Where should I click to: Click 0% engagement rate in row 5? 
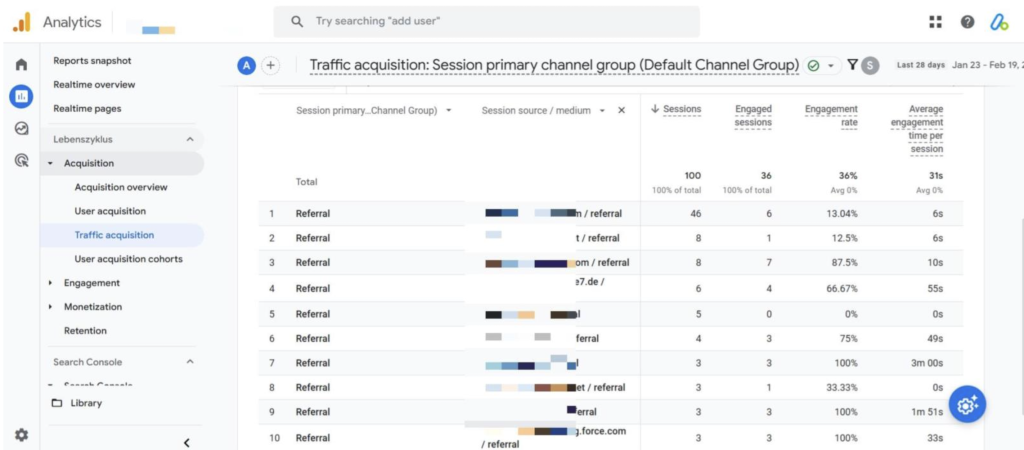(850, 314)
